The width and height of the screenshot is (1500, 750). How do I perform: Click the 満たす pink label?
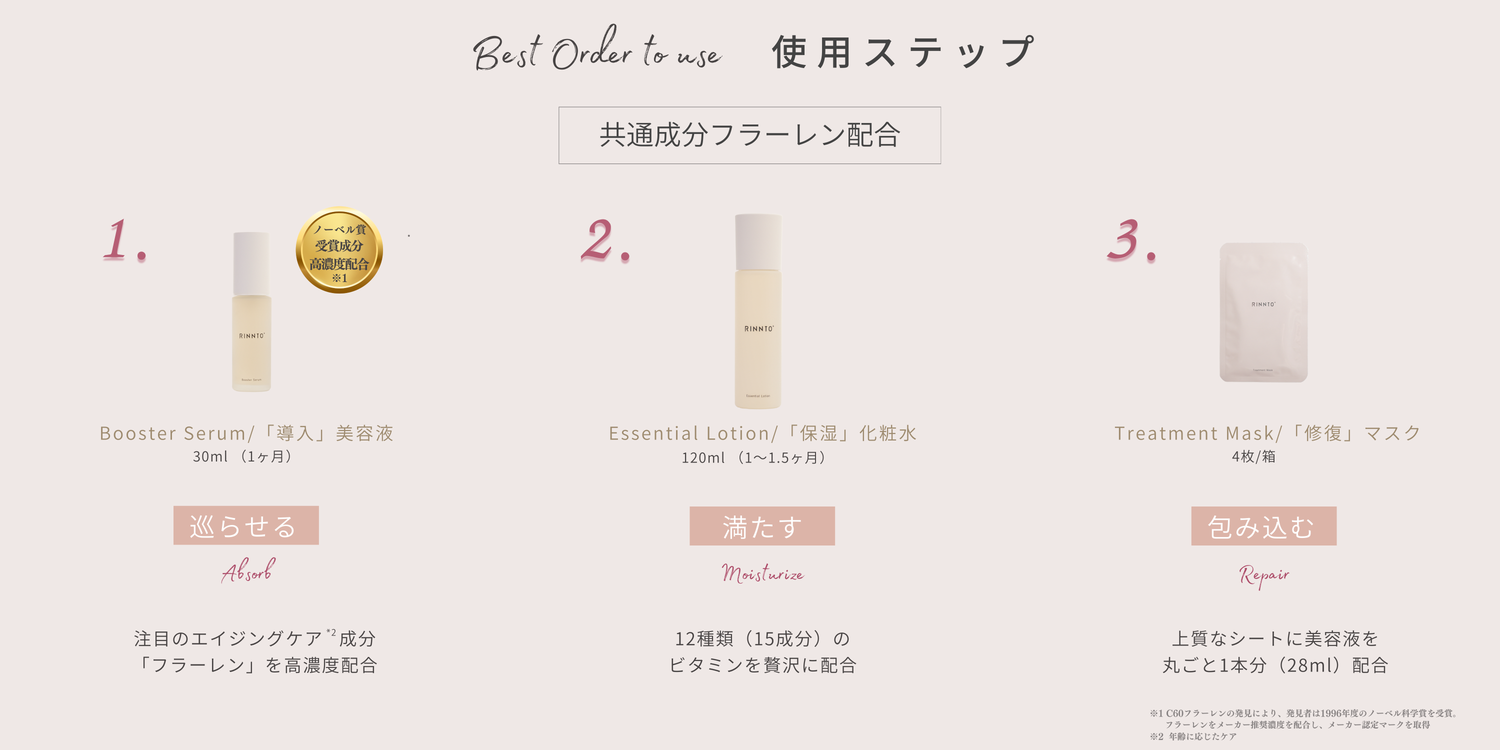click(x=762, y=526)
